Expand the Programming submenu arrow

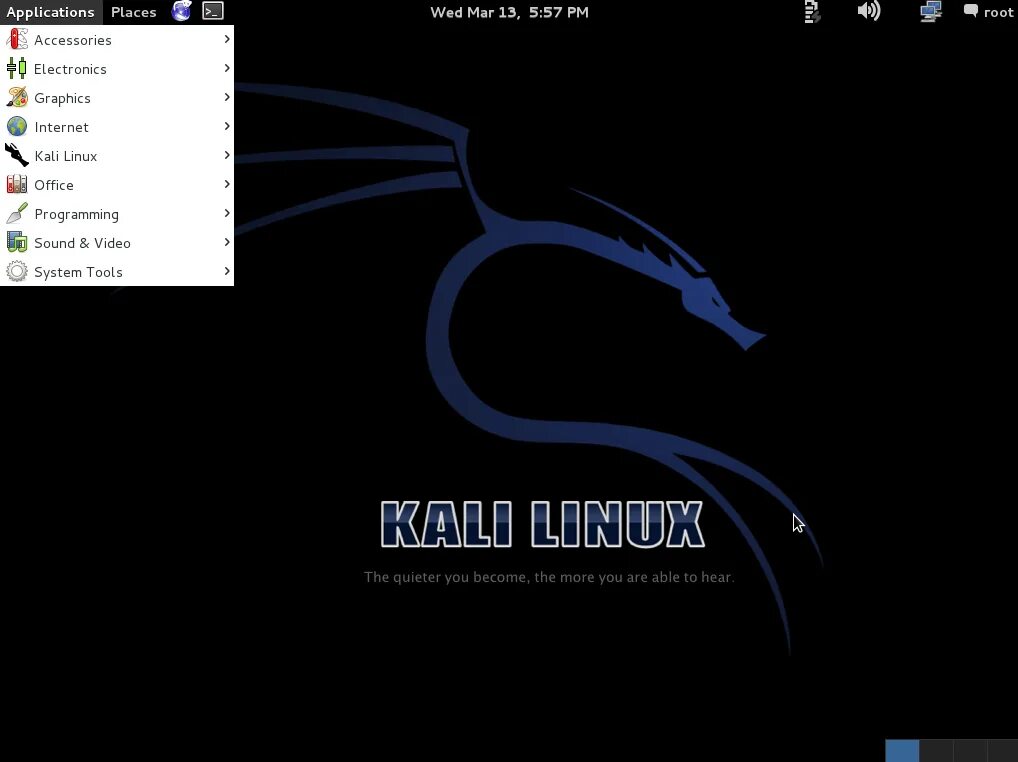[x=227, y=213]
